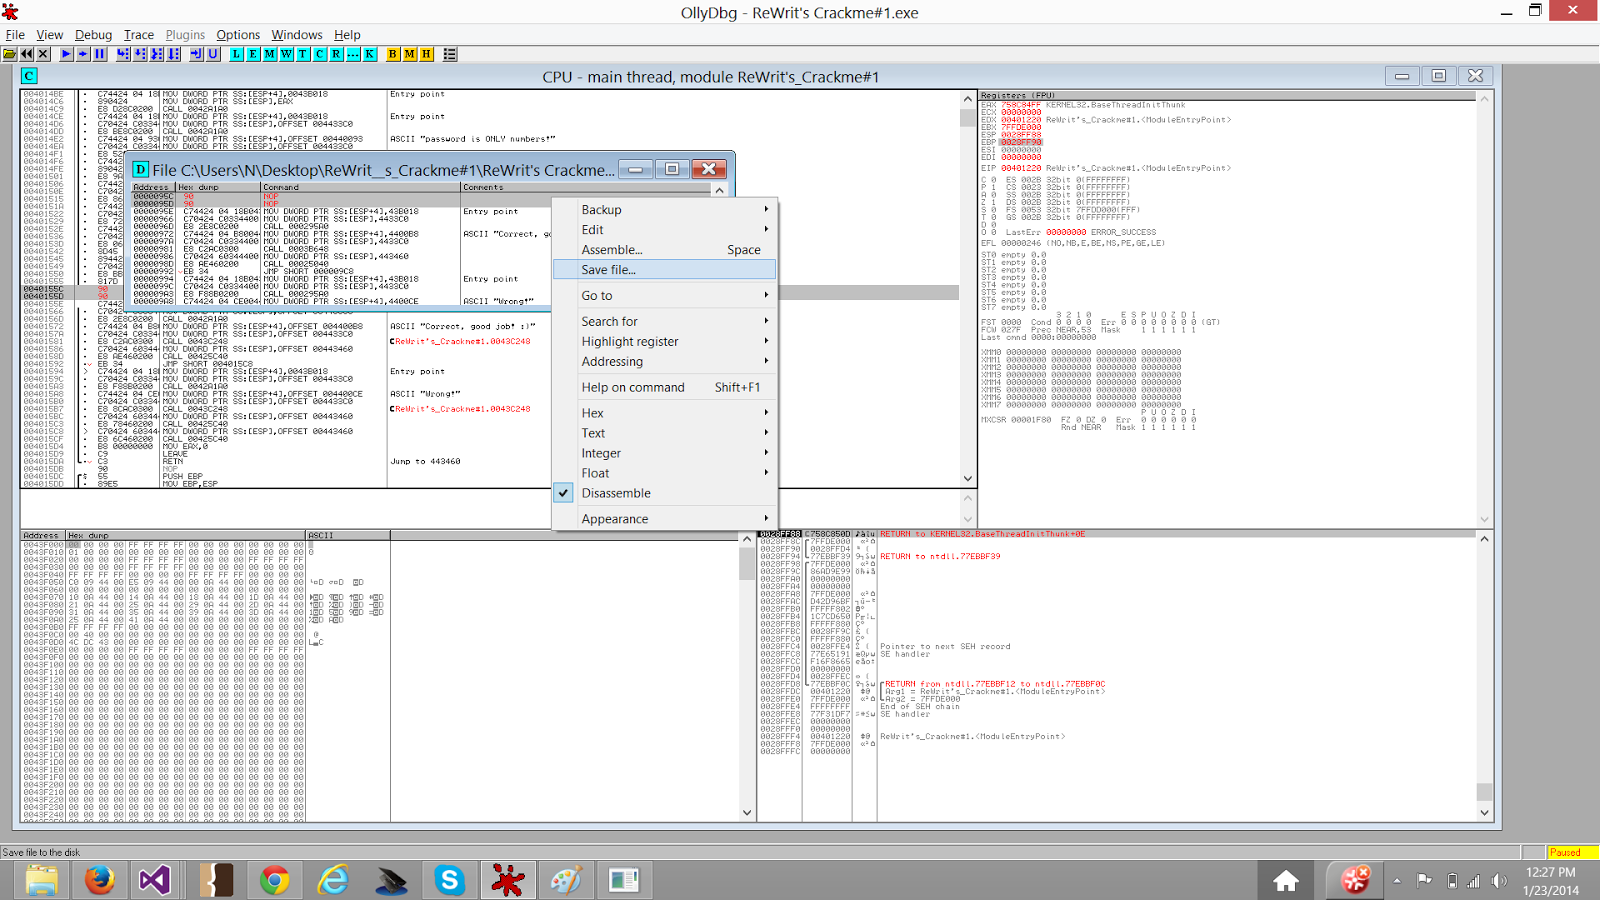1600x900 pixels.
Task: Expand the Go to submenu
Action: tap(665, 296)
